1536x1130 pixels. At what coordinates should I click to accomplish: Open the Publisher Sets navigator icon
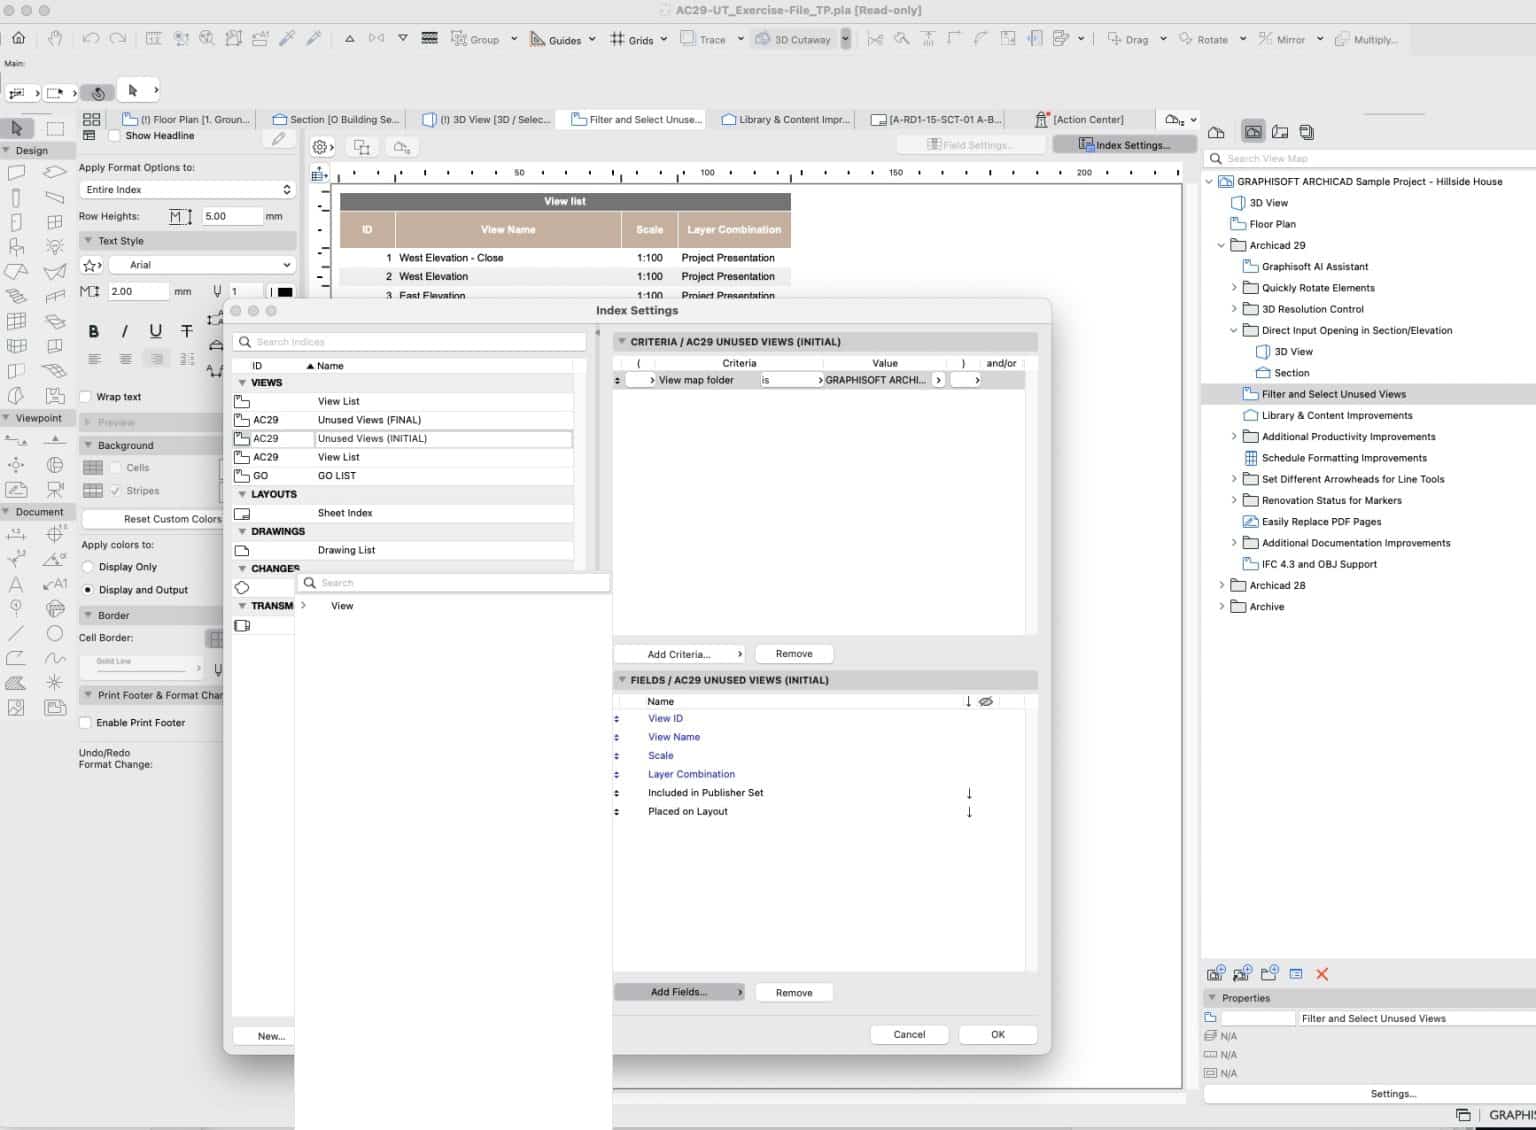[x=1306, y=132]
